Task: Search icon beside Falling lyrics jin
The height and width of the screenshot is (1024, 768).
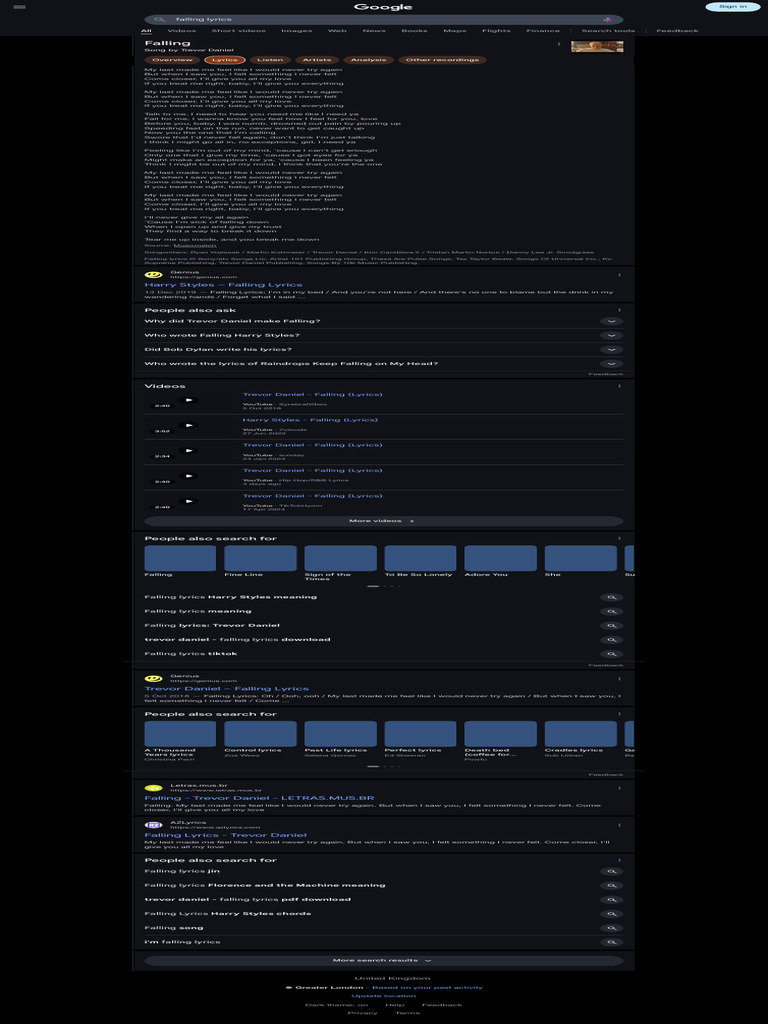Action: coord(611,871)
